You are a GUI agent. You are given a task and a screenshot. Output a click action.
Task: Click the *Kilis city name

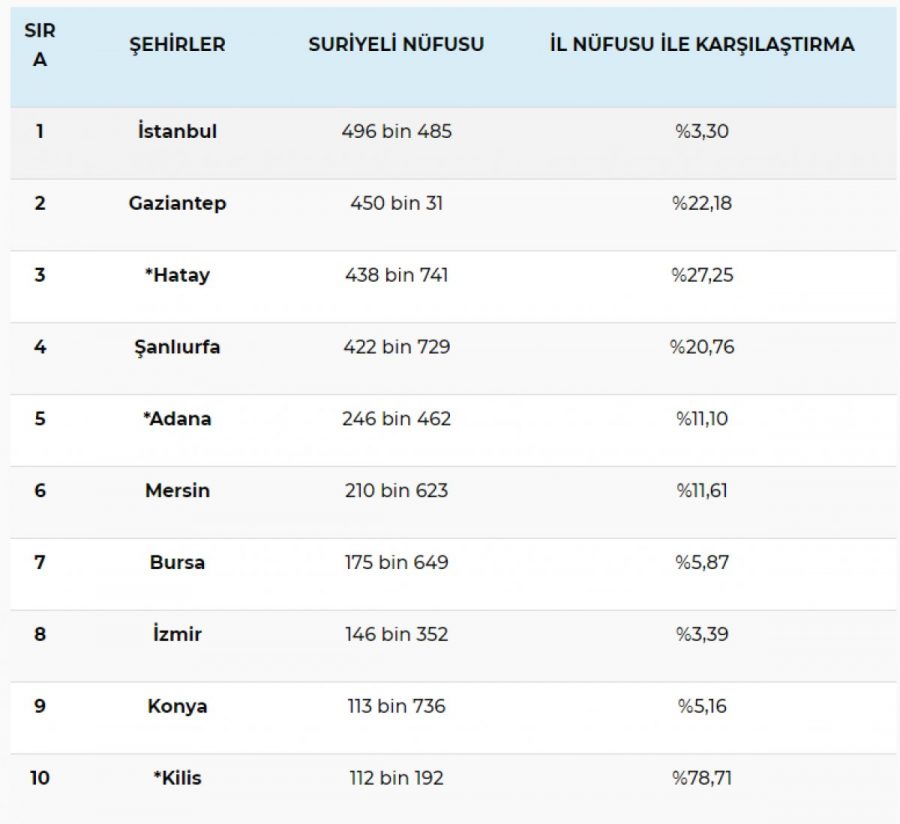[x=177, y=778]
